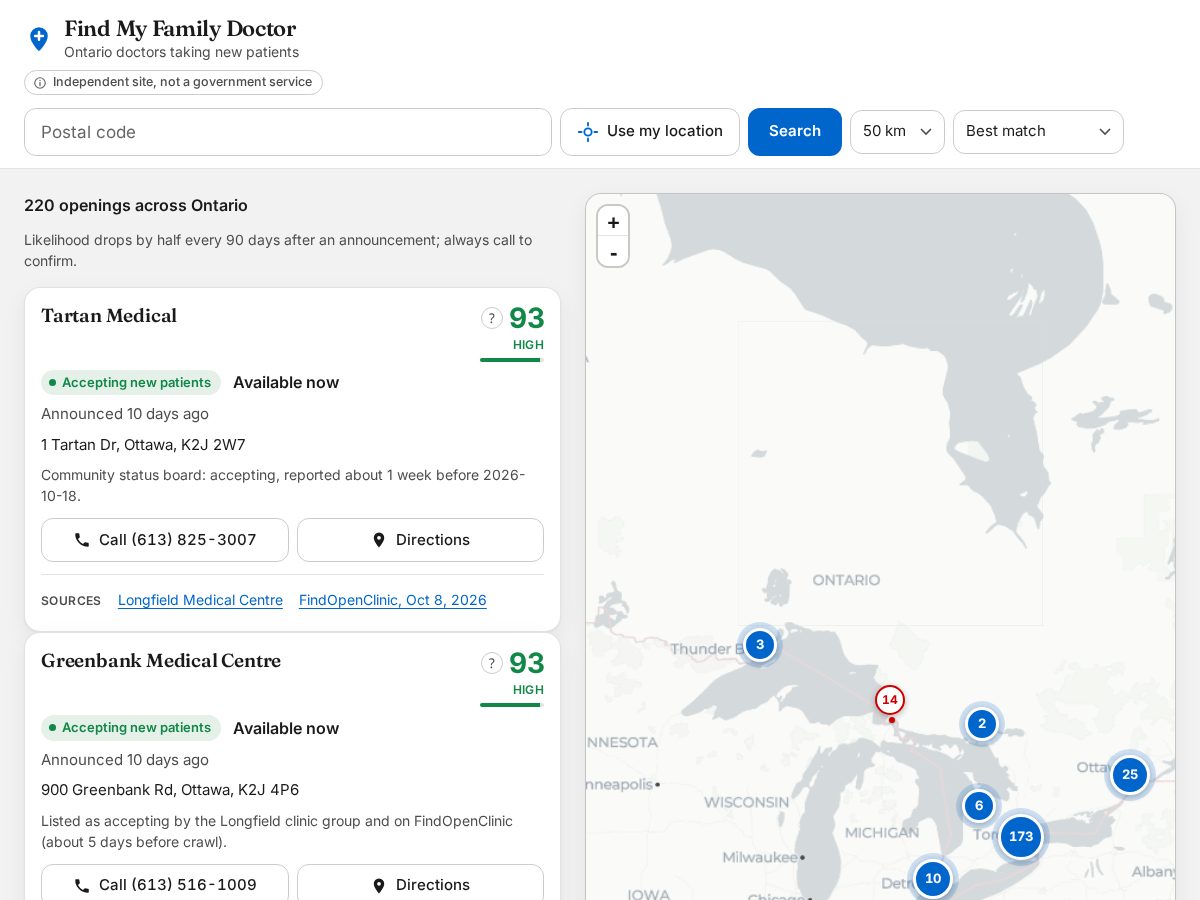Screen dimensions: 1200x900
Task: Click the Use my location button
Action: [x=650, y=132]
